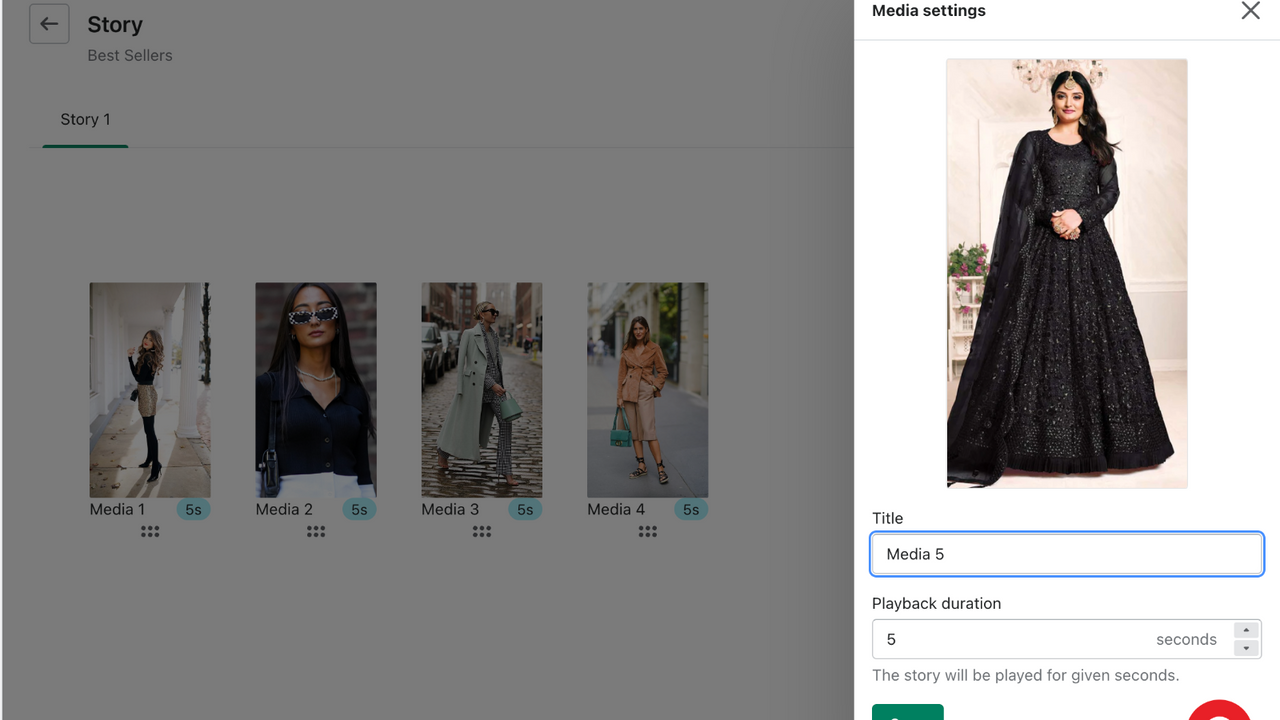Screen dimensions: 1280x720
Task: Click the drag handle under Media 4
Action: 647,531
